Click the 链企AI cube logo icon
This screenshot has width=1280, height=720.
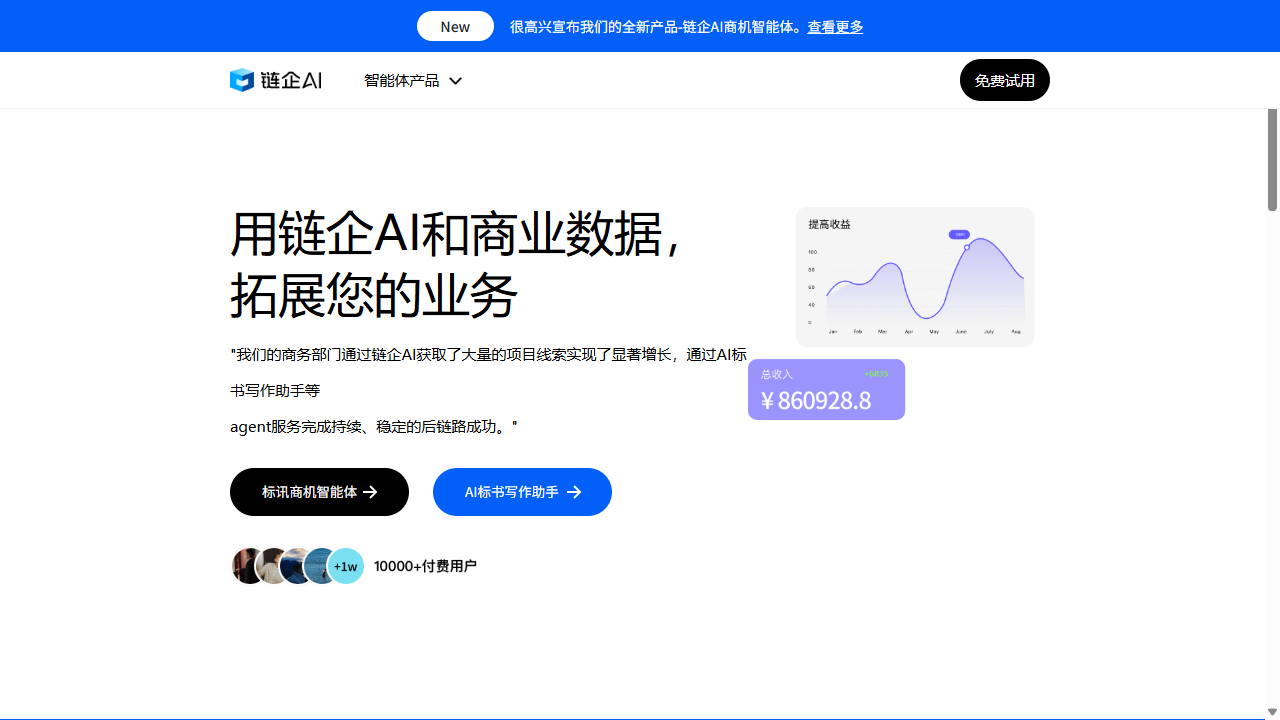coord(242,80)
